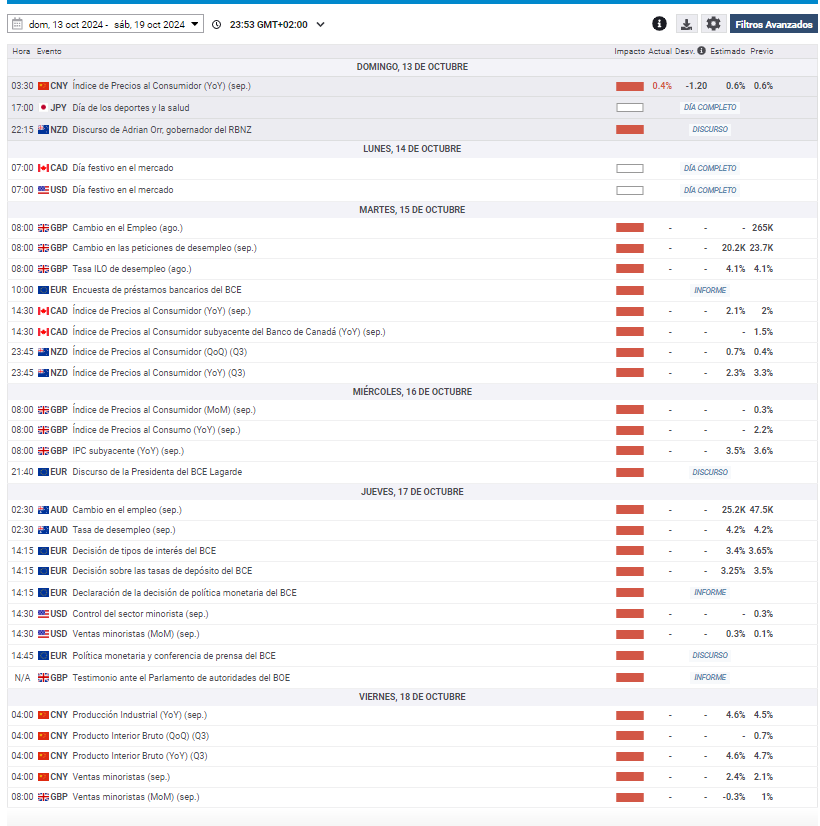820x826 pixels.
Task: Open the date range dropdown arrow
Action: 194,24
